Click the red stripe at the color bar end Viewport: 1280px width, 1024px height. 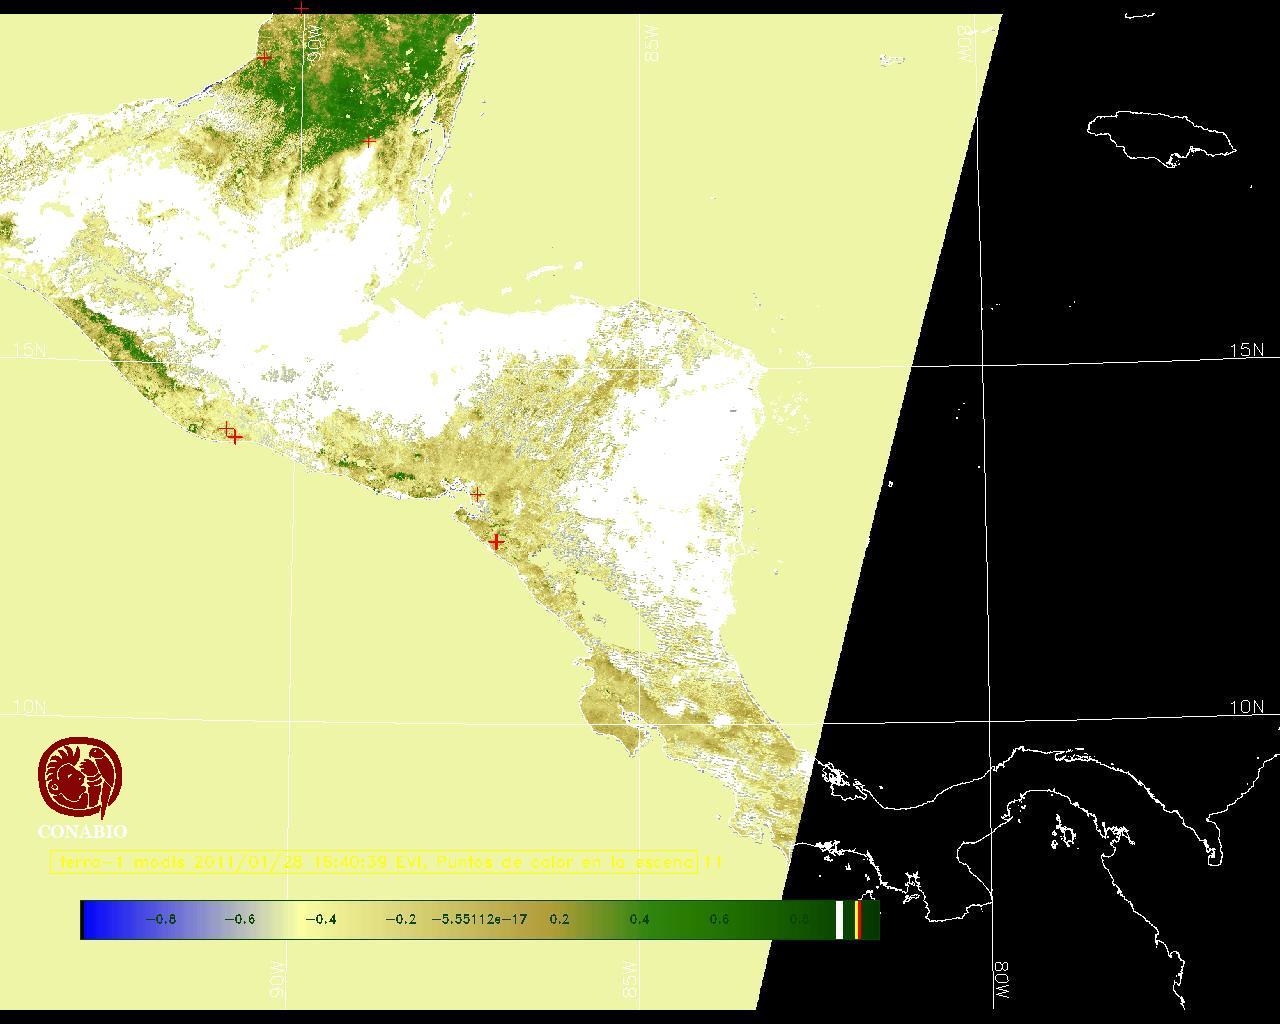[858, 919]
